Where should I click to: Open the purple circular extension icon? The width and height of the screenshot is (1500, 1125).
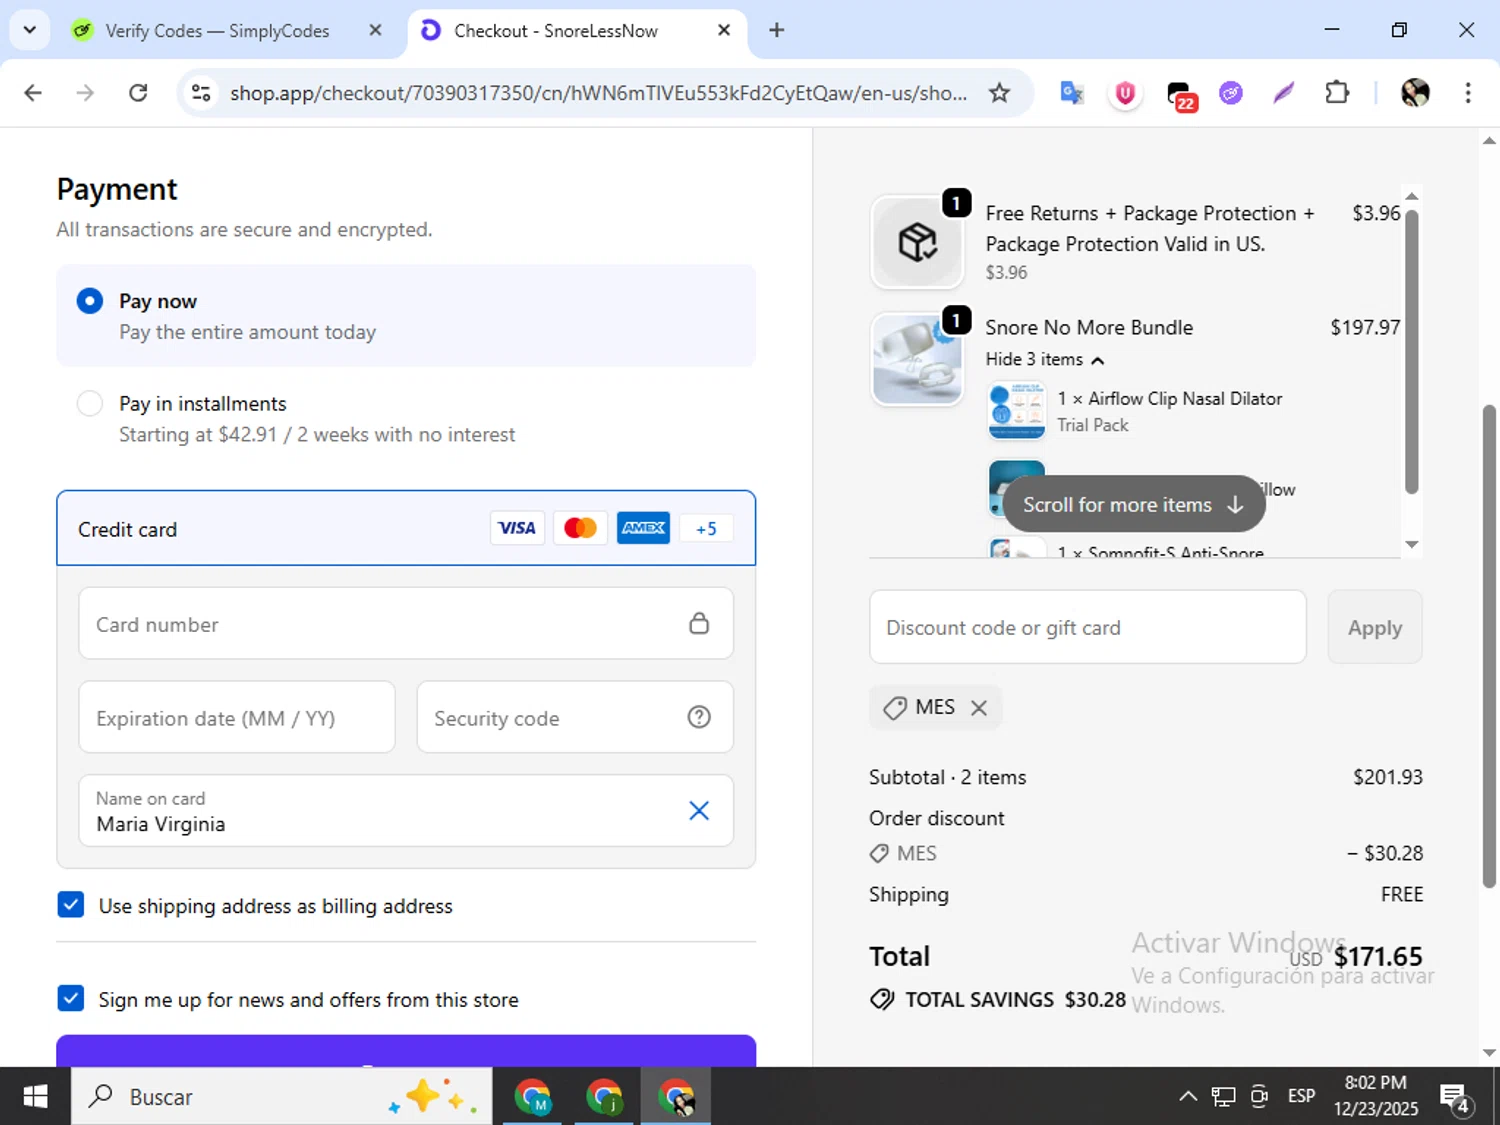1231,93
